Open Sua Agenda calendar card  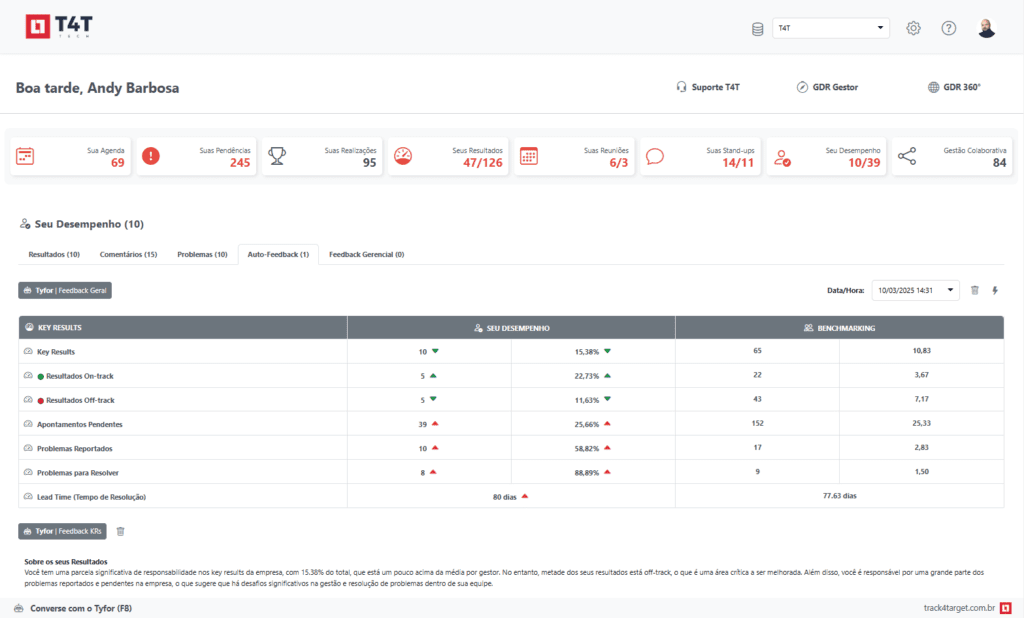pos(71,156)
